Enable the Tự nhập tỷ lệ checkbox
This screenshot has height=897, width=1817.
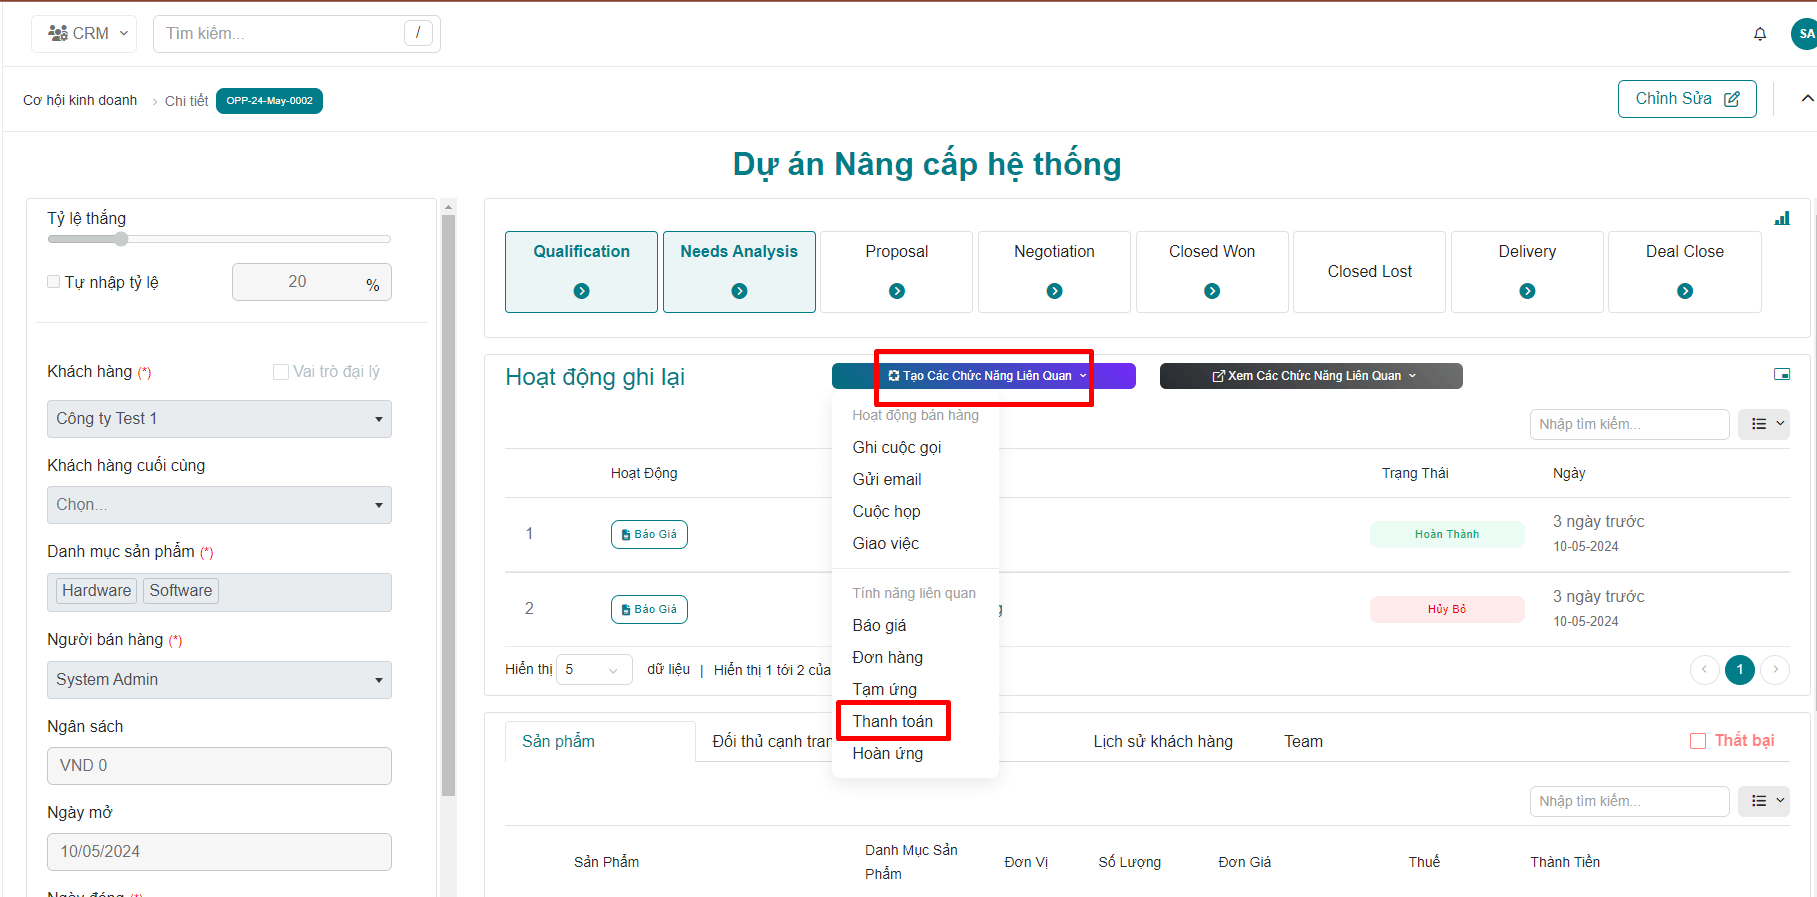[x=54, y=282]
